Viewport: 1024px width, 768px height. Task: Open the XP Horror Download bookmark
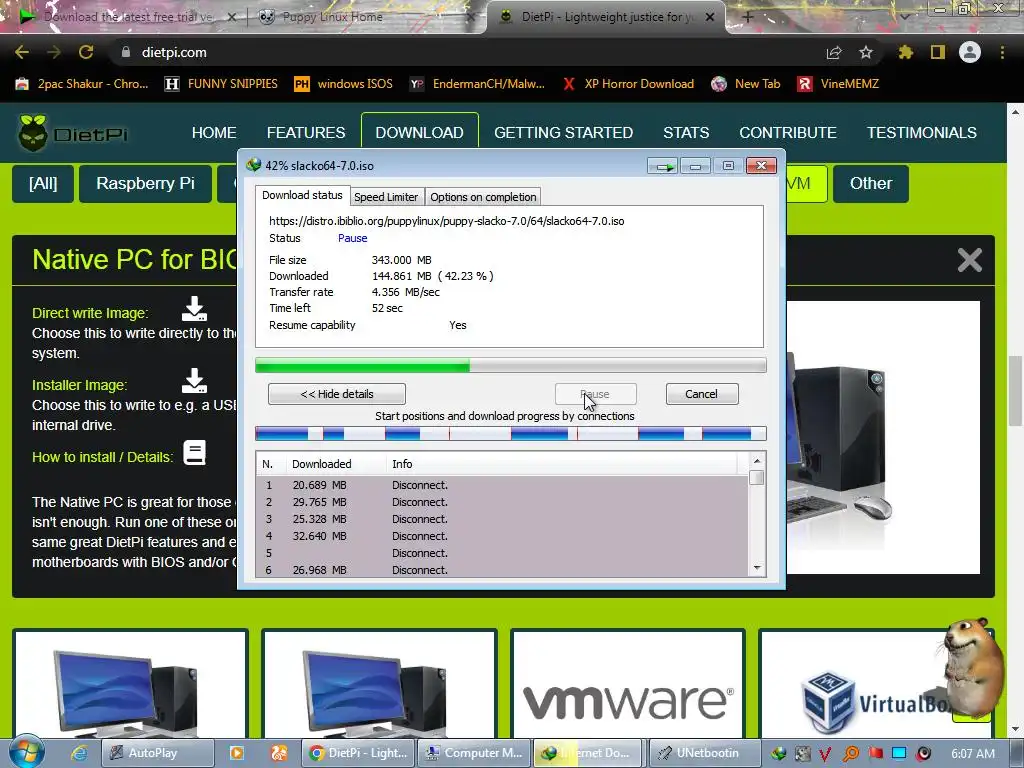[x=628, y=84]
